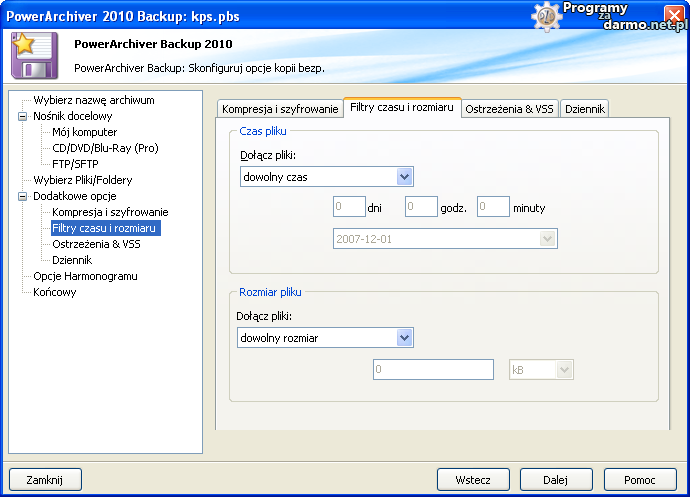Open help with Pomoc button
Viewport: 690px width, 497px height.
pyautogui.click(x=640, y=480)
